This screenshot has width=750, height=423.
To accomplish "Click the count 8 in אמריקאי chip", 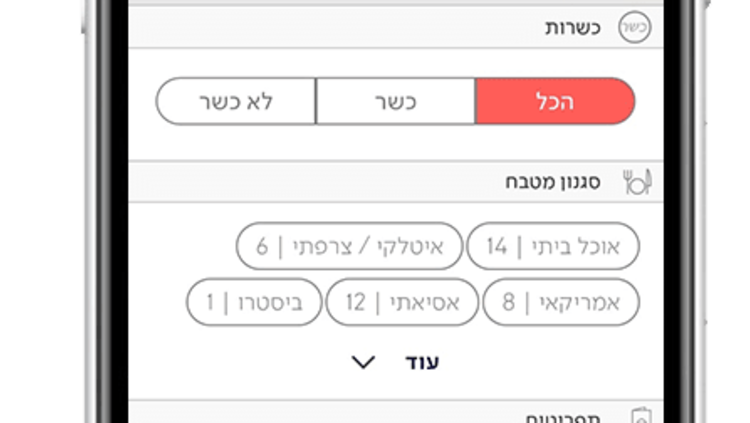I will (x=508, y=303).
